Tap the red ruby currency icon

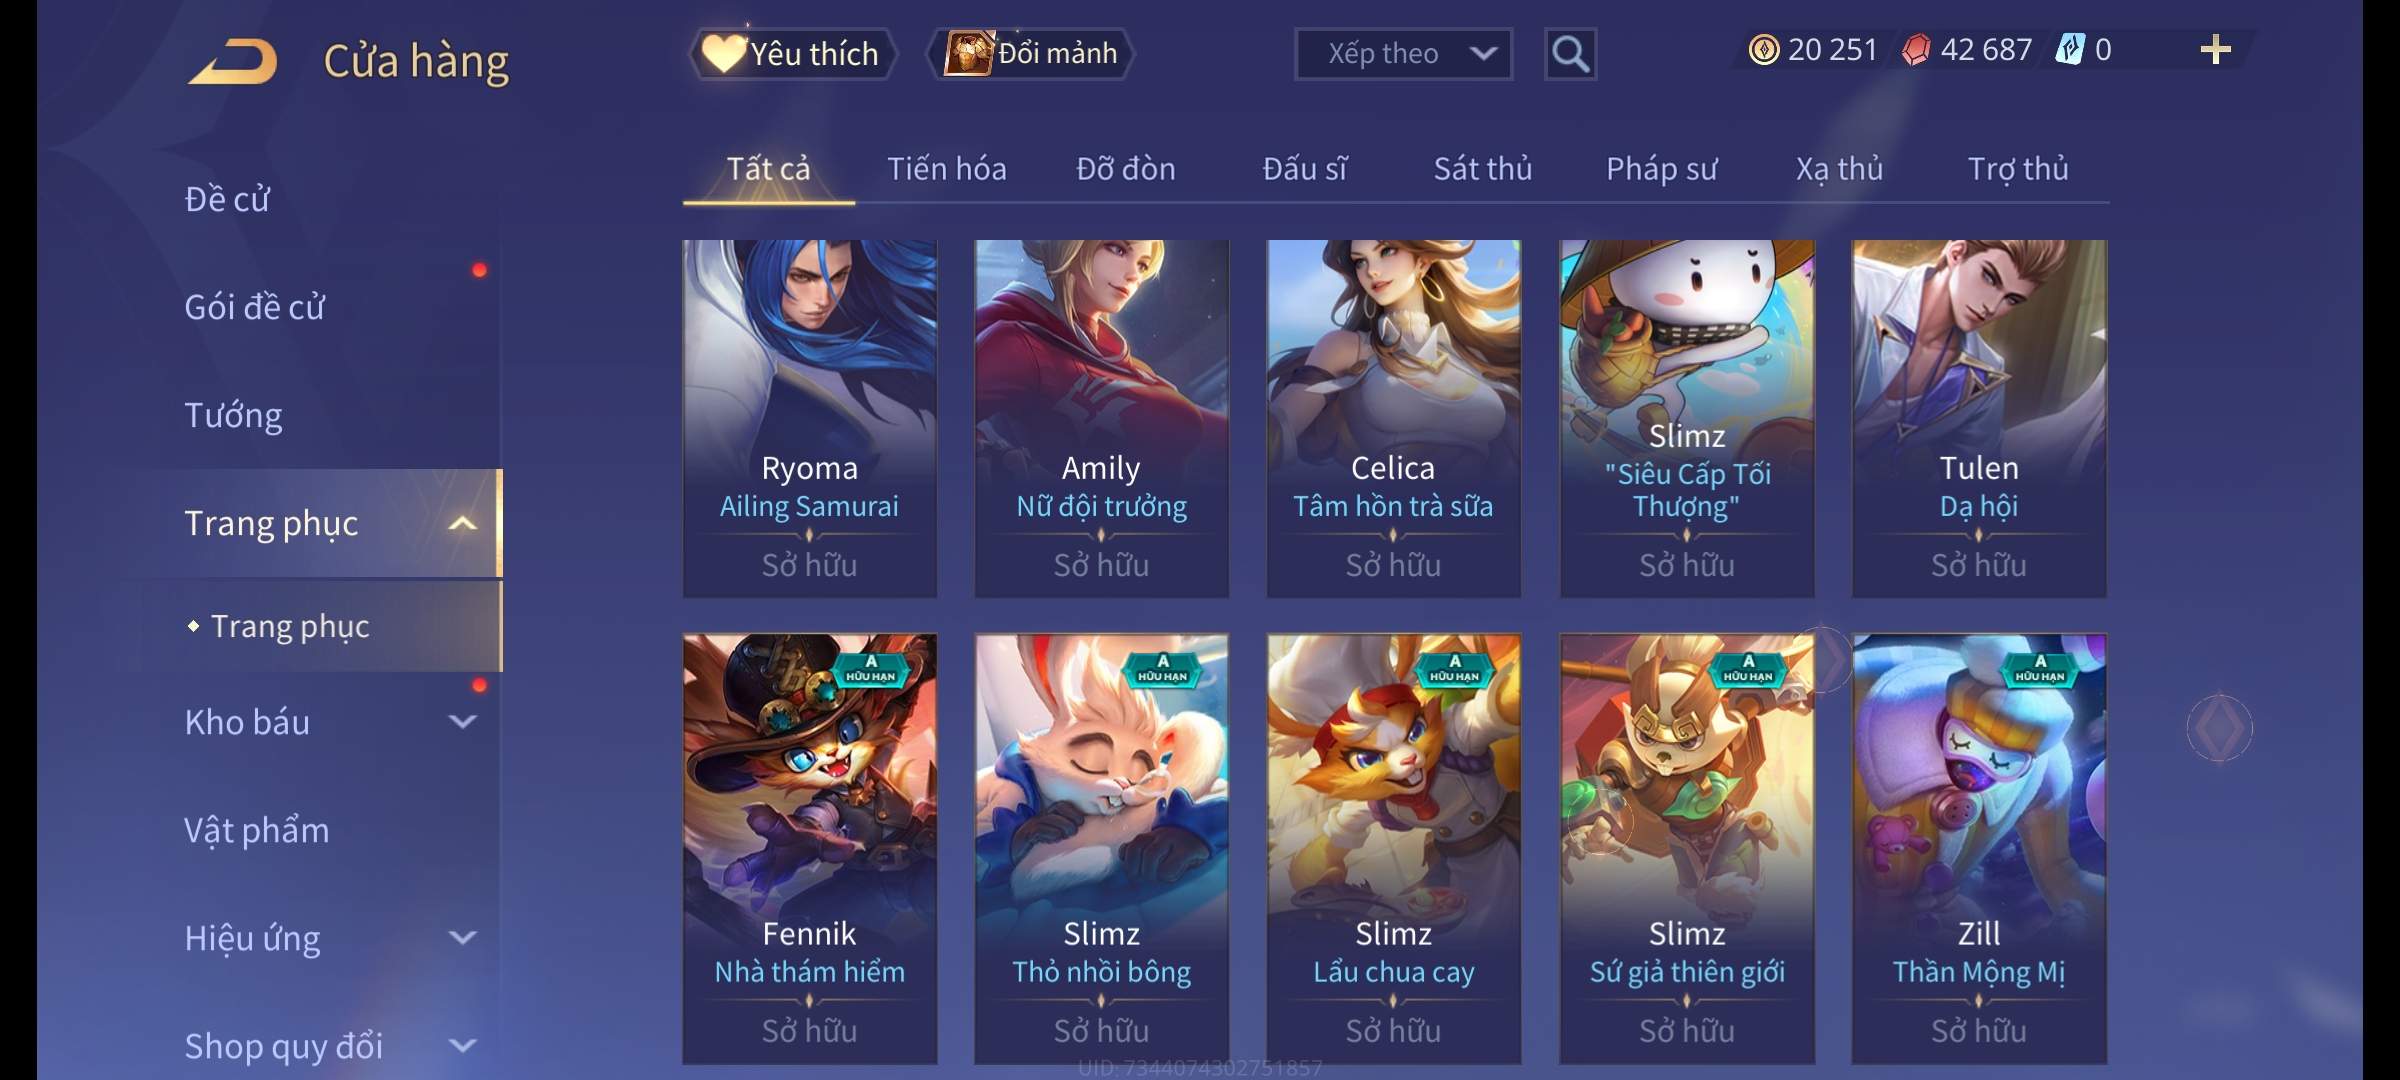coord(1916,50)
